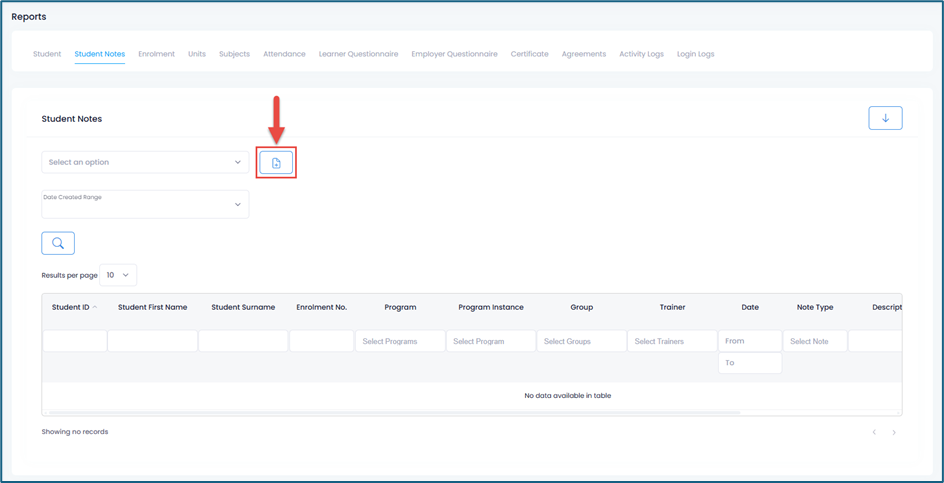Click the Date 'From' filter field
Viewport: 944px width, 483px height.
click(749, 341)
